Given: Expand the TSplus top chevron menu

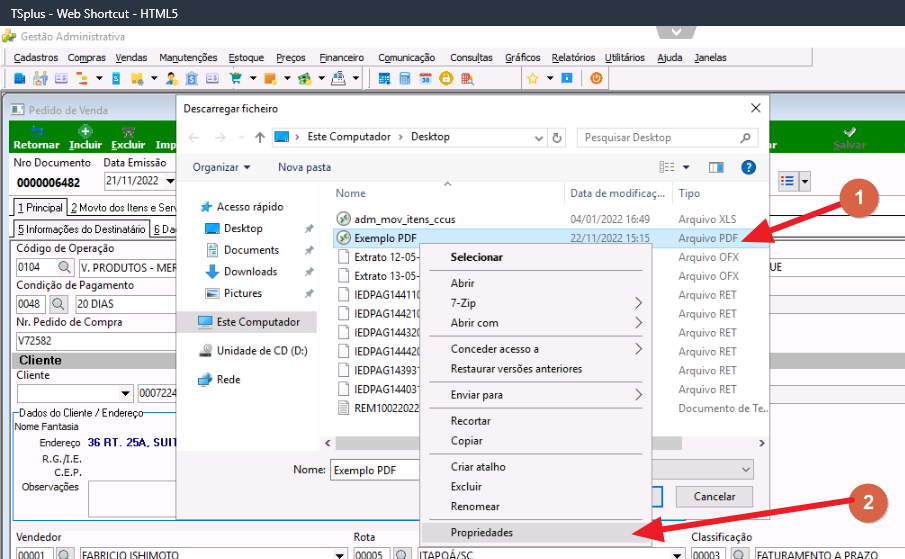Looking at the screenshot, I should (x=676, y=32).
